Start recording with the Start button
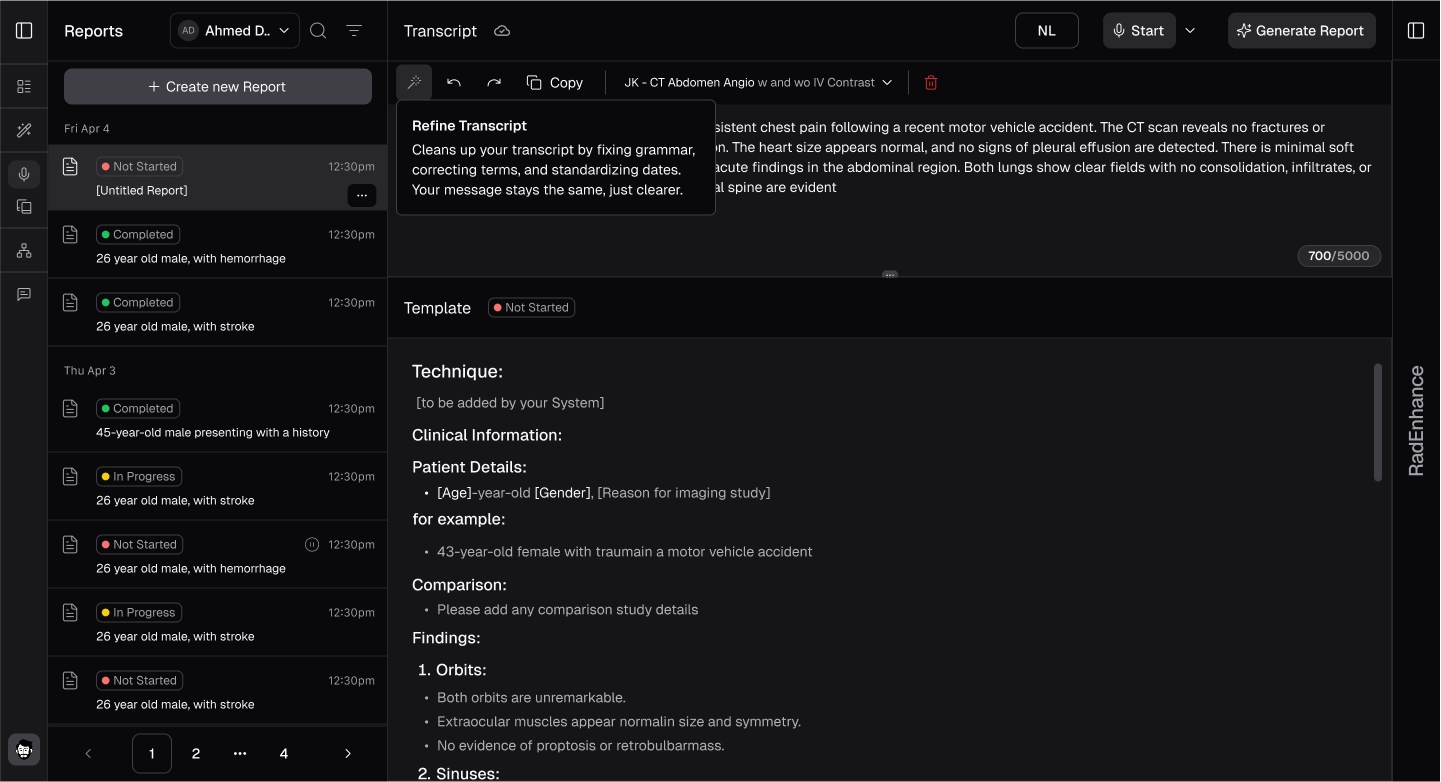The image size is (1441, 782). (x=1139, y=31)
